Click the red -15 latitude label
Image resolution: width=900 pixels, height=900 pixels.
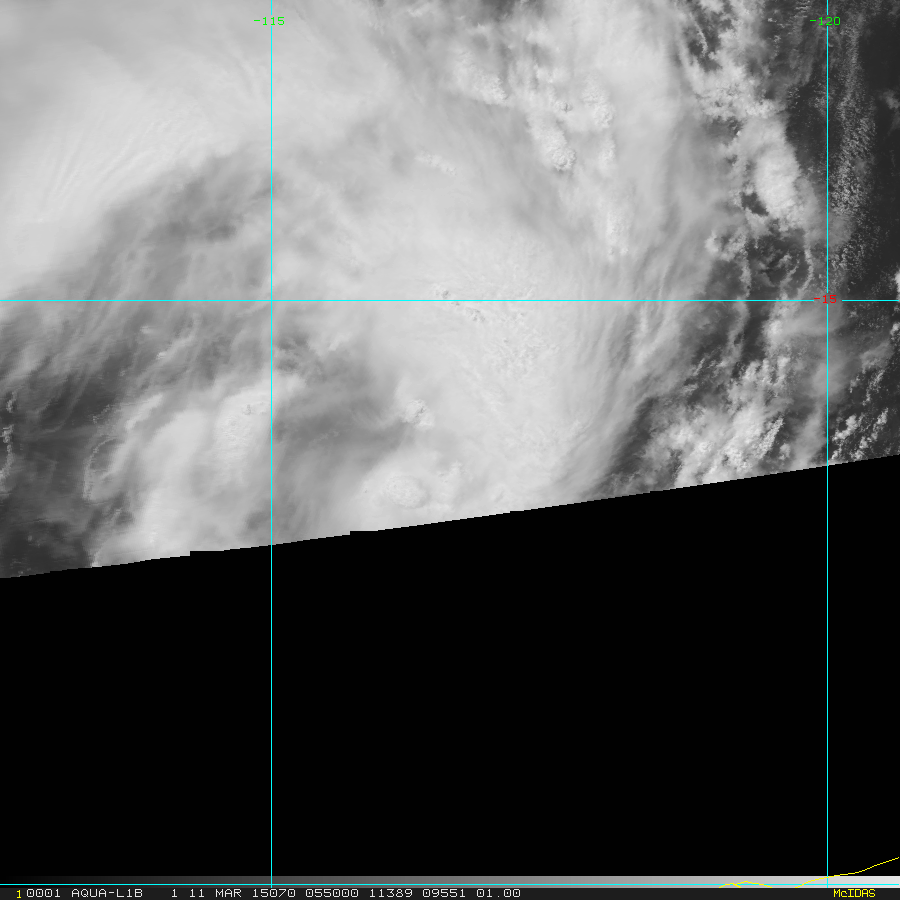825,299
